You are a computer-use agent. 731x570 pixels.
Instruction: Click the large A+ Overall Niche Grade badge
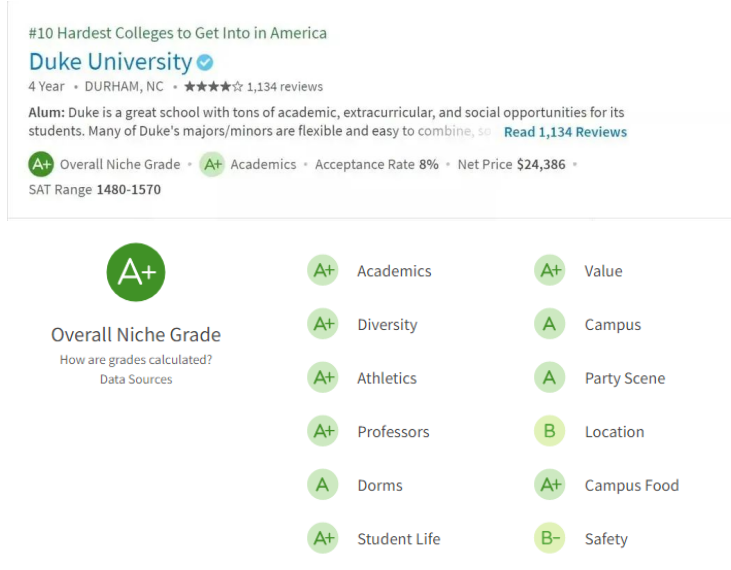(136, 272)
